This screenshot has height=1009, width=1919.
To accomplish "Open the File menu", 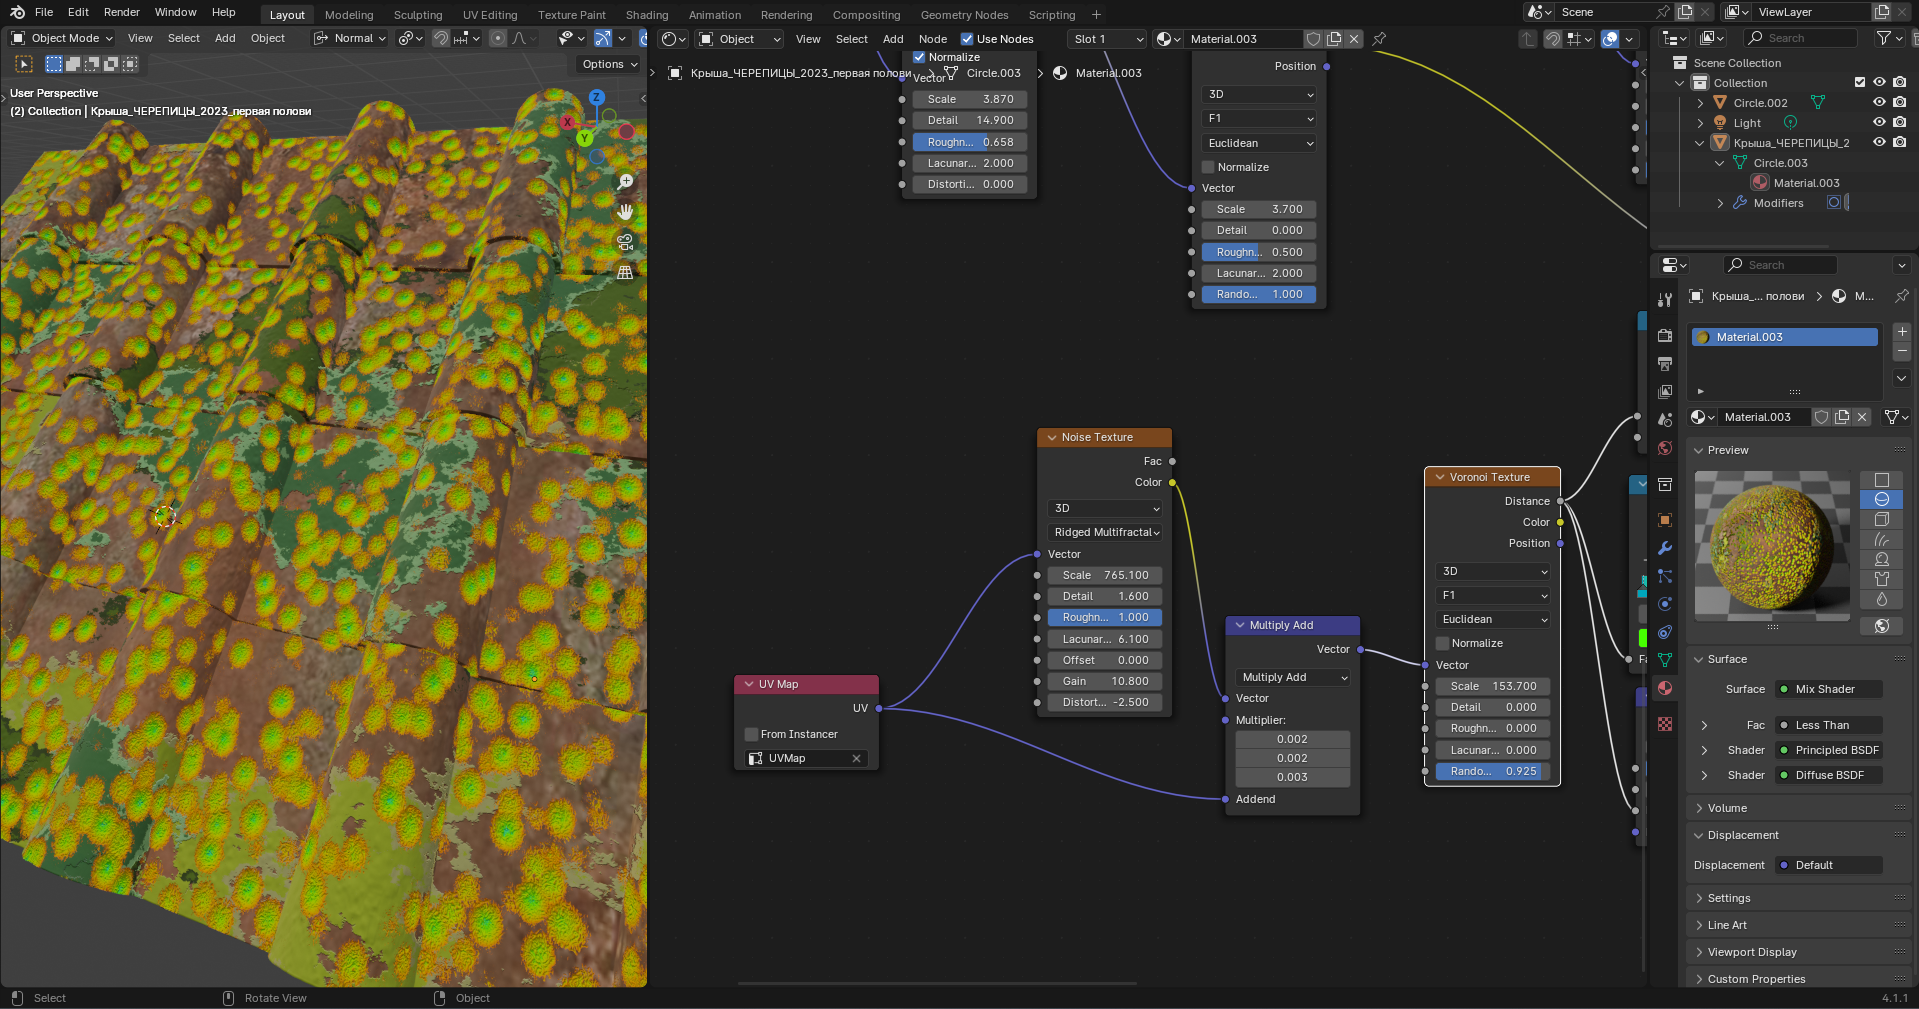I will point(44,12).
